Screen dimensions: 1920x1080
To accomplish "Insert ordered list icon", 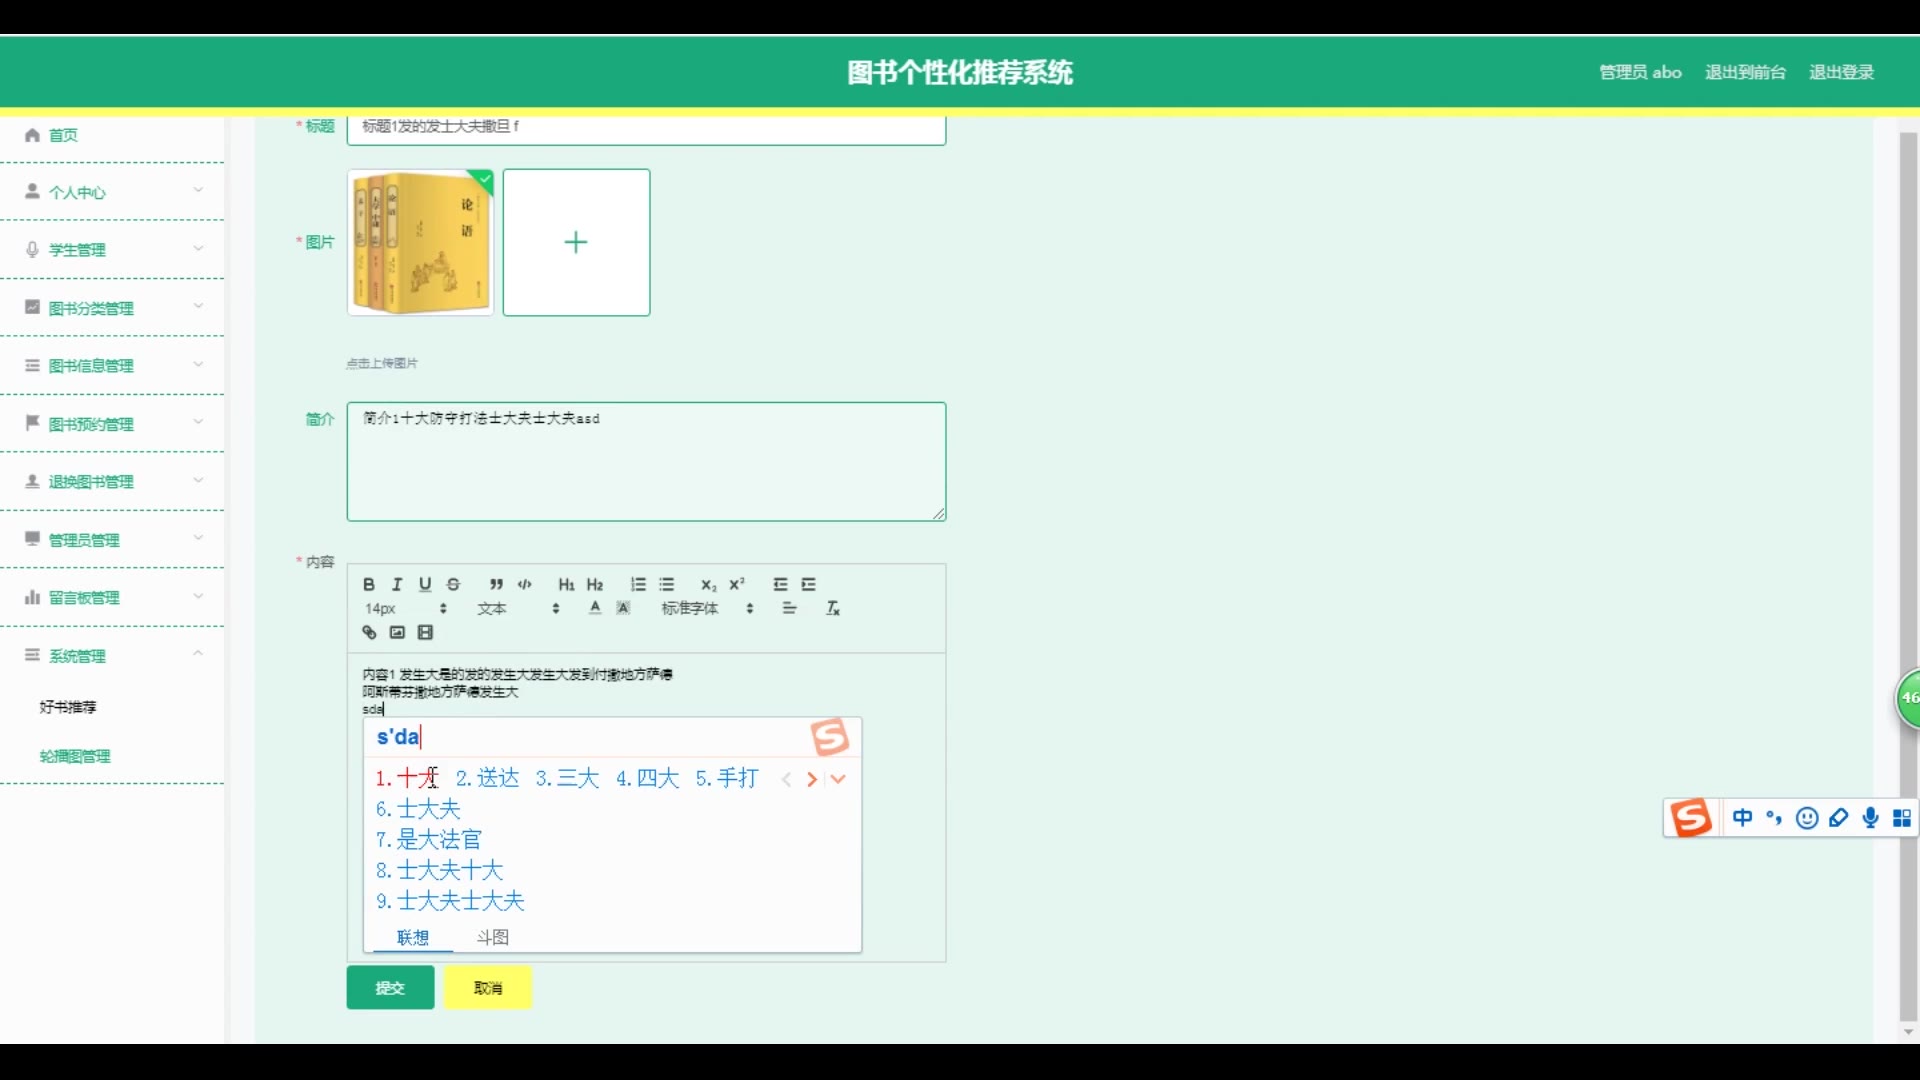I will [638, 585].
